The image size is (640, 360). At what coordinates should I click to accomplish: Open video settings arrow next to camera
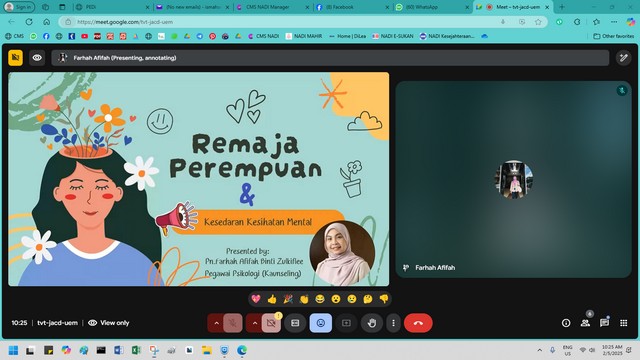pyautogui.click(x=255, y=323)
